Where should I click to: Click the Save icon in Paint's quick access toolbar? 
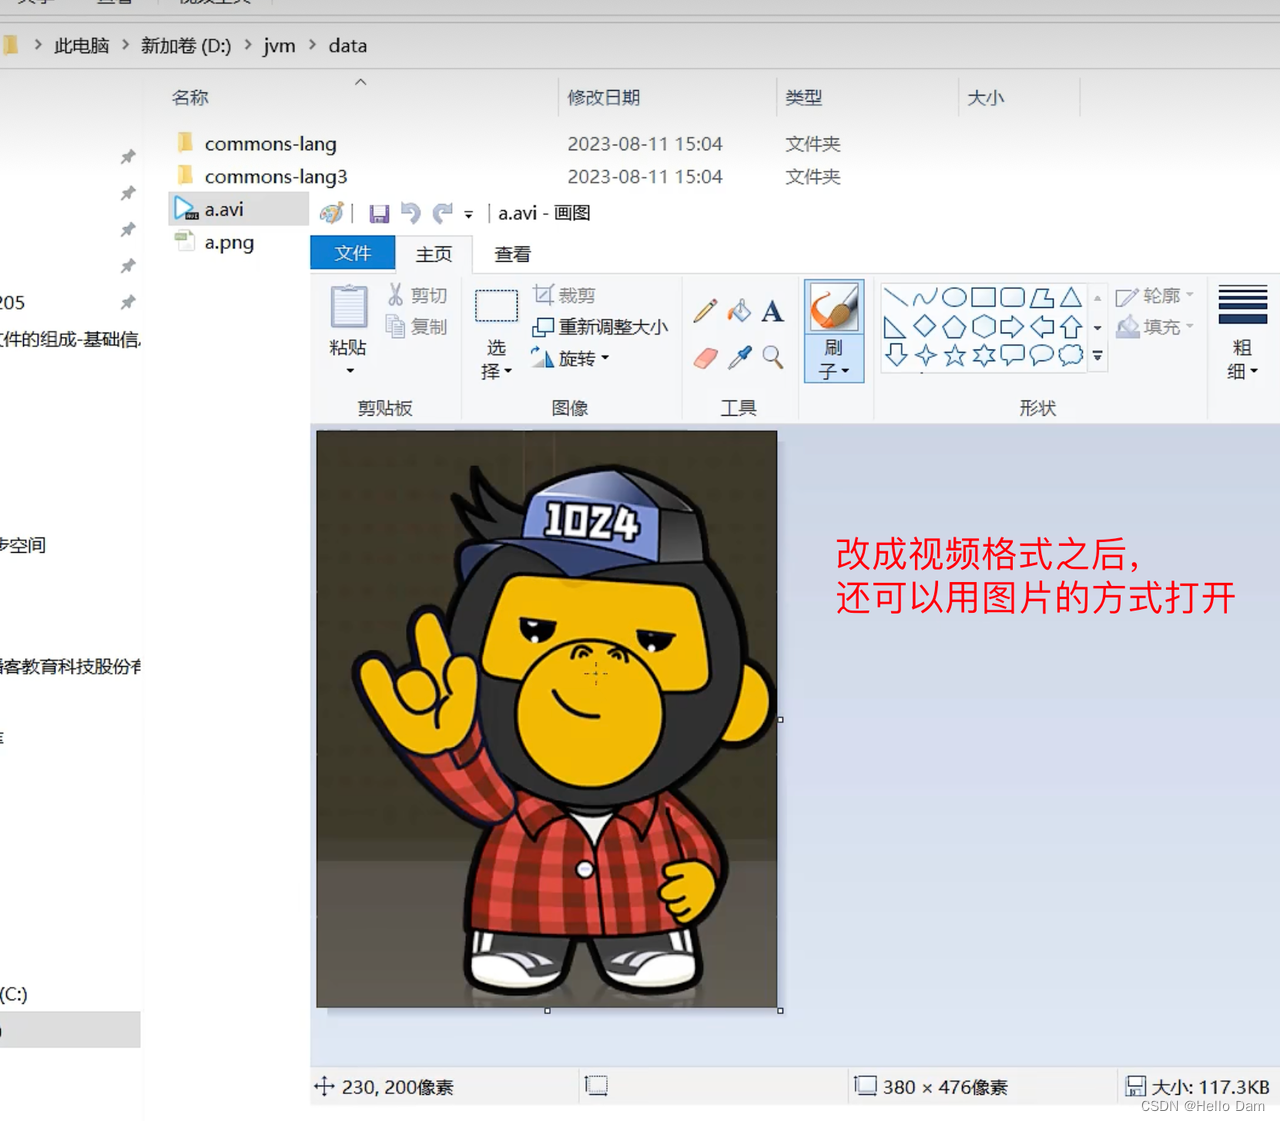tap(379, 213)
